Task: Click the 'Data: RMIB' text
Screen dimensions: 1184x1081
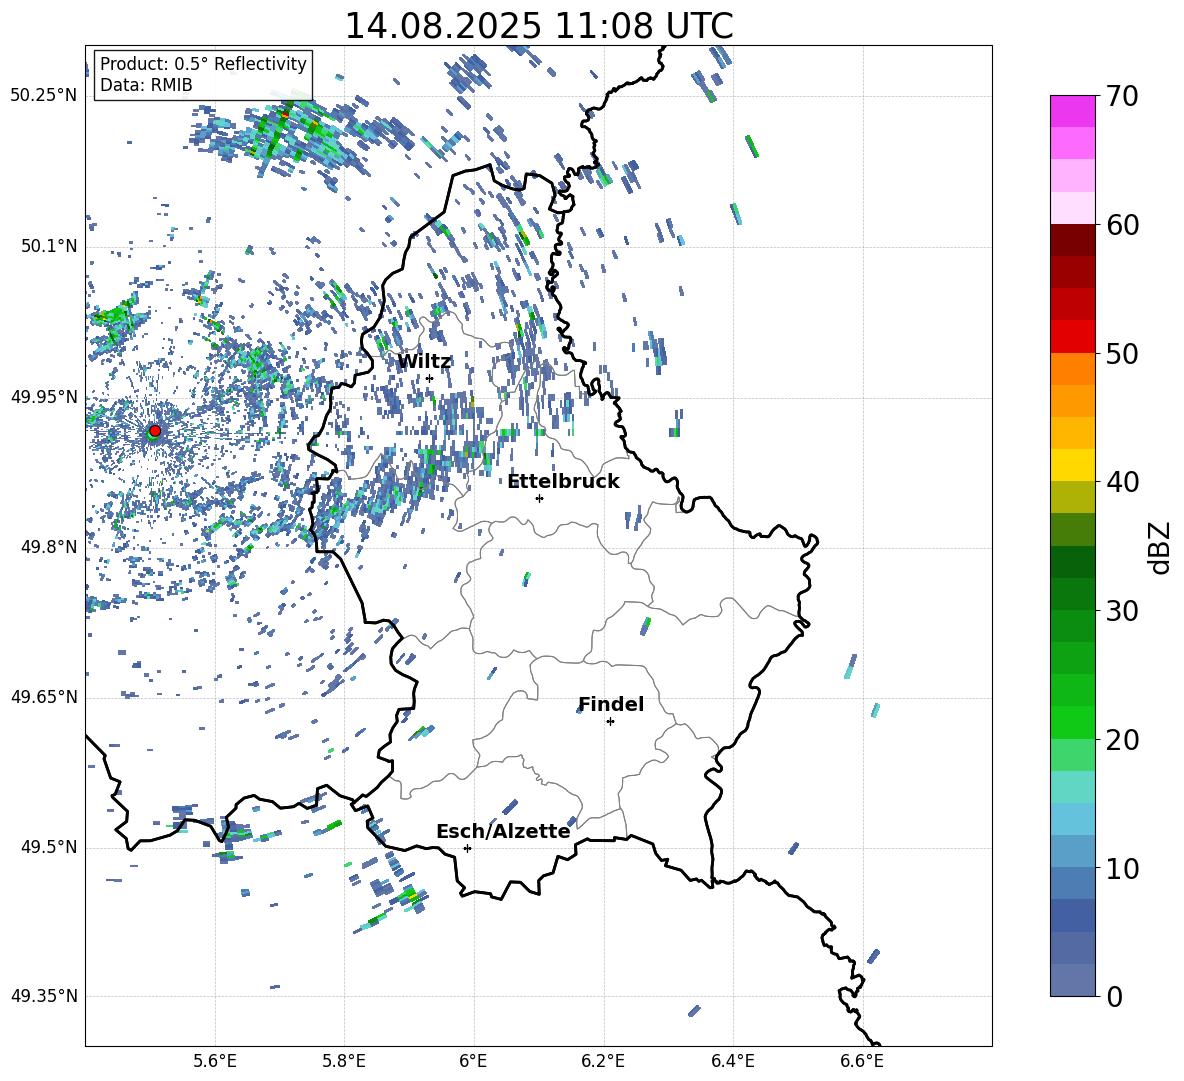Action: [146, 85]
